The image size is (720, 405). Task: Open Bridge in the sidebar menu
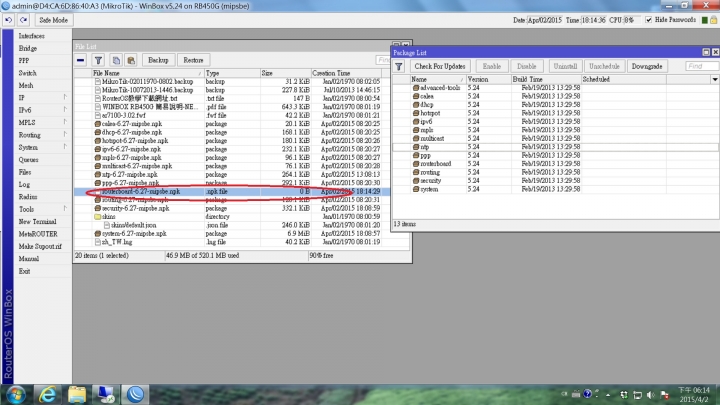click(28, 48)
